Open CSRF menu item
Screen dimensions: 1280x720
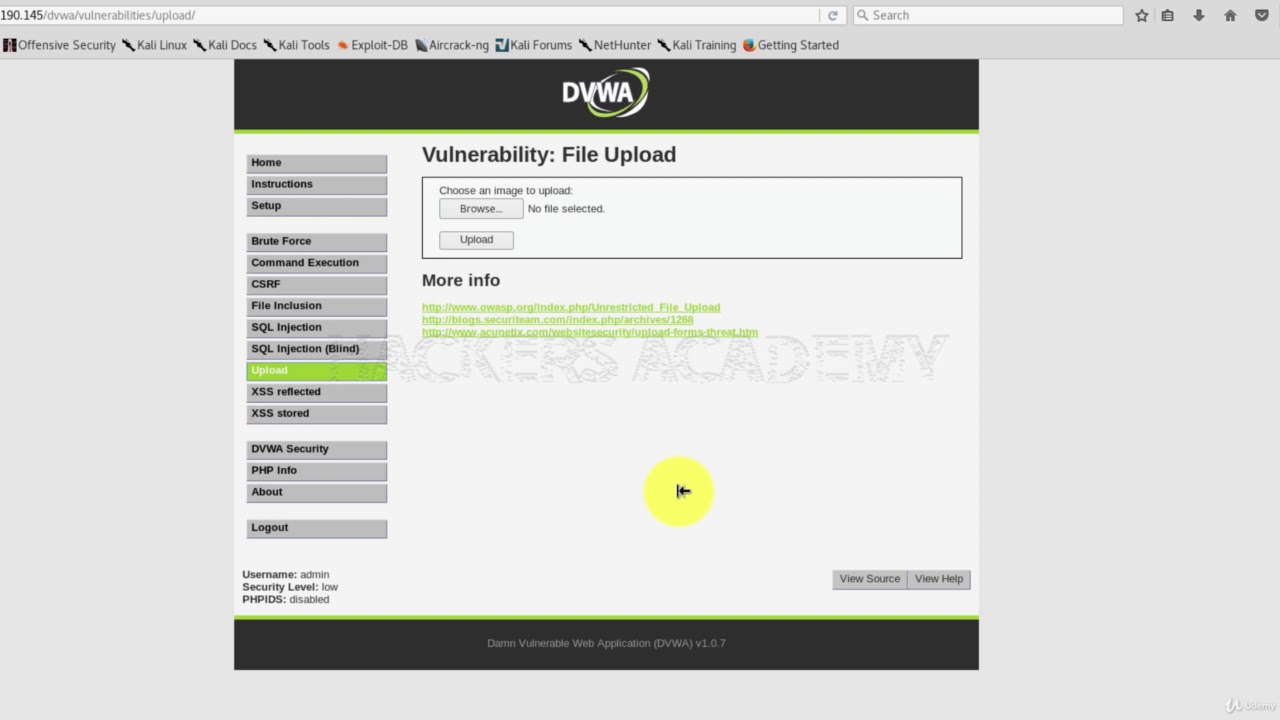tap(316, 285)
